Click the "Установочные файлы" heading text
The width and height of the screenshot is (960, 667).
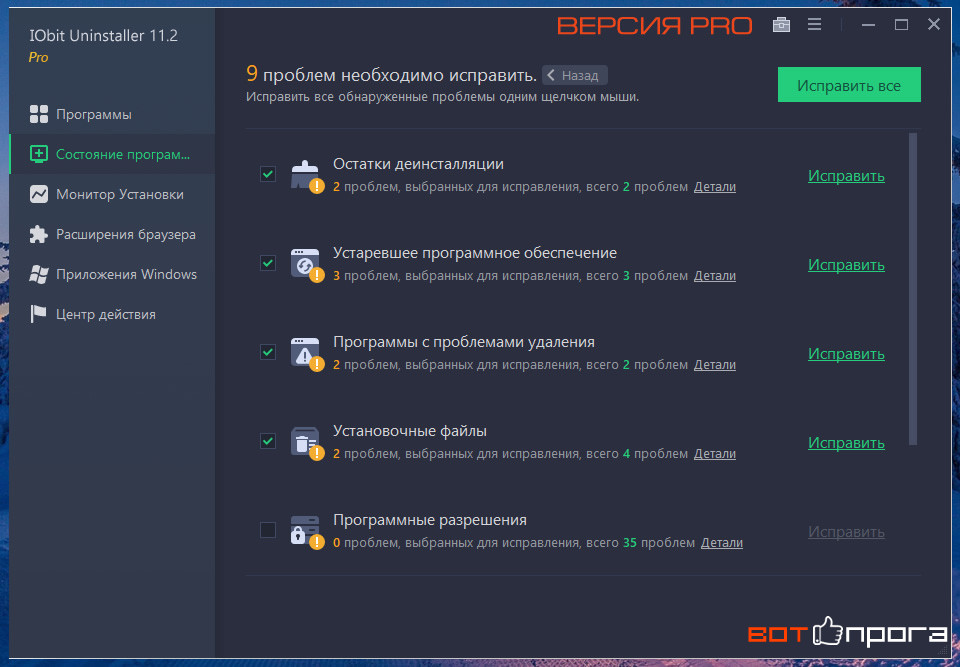pyautogui.click(x=410, y=431)
